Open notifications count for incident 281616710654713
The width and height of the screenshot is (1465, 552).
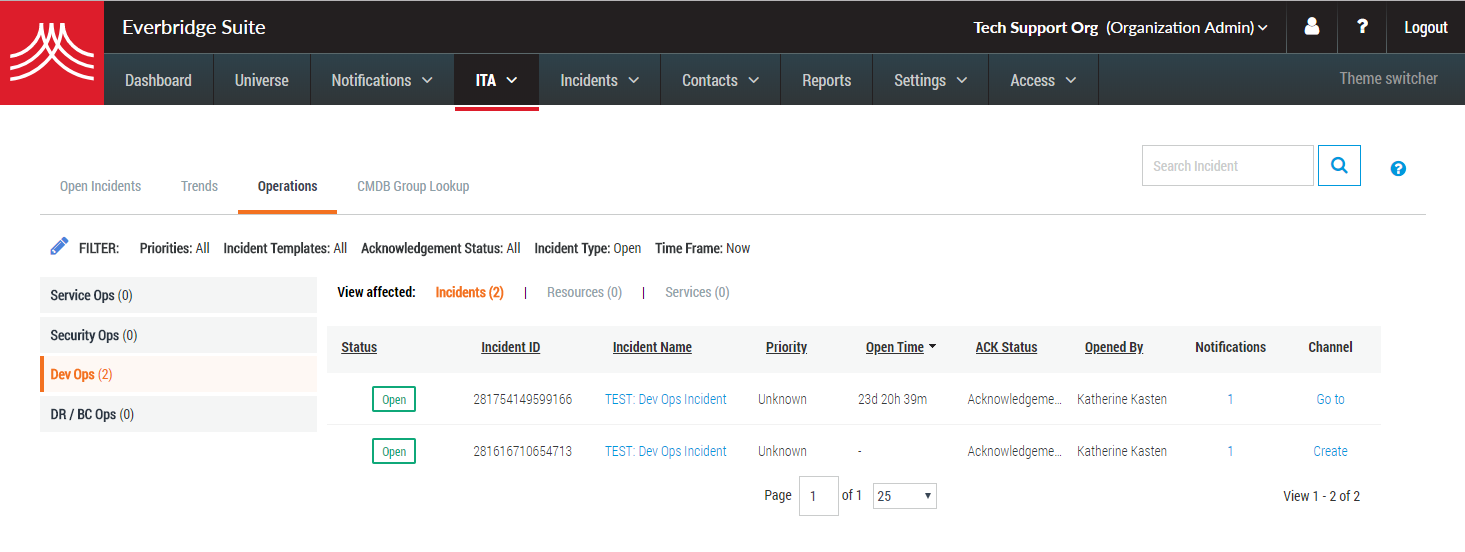[1230, 451]
